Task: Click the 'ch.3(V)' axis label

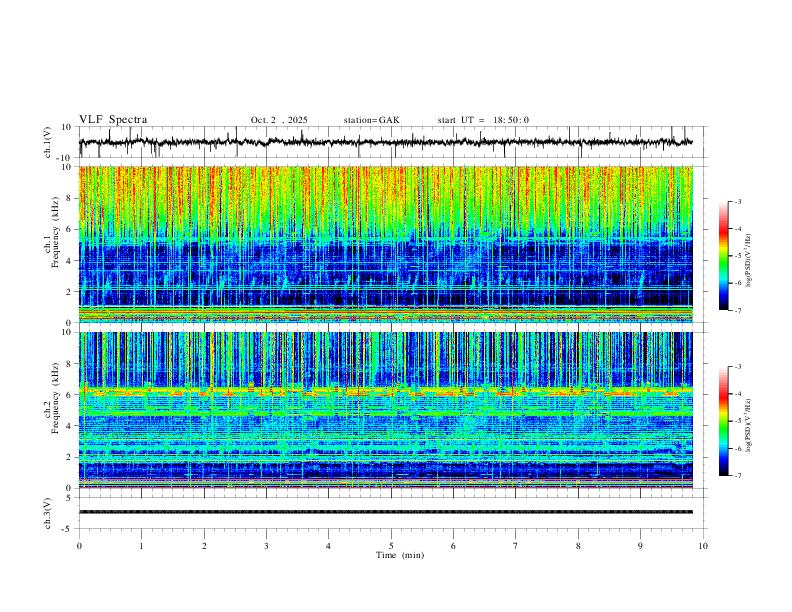Action: [48, 513]
